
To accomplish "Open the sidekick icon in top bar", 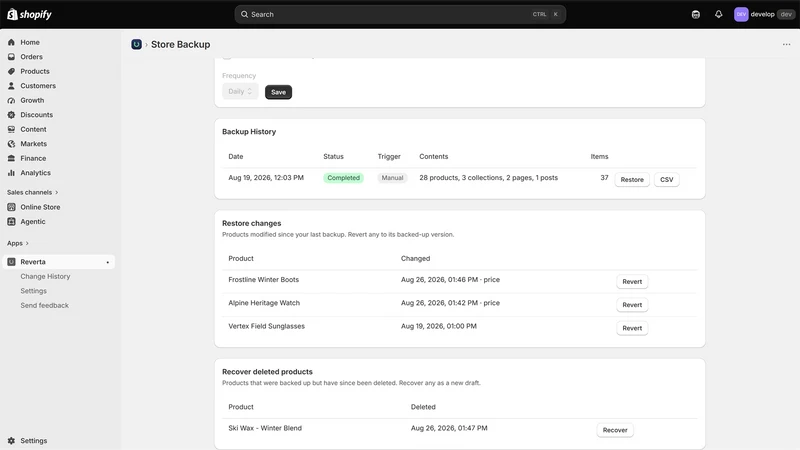I will (x=695, y=14).
